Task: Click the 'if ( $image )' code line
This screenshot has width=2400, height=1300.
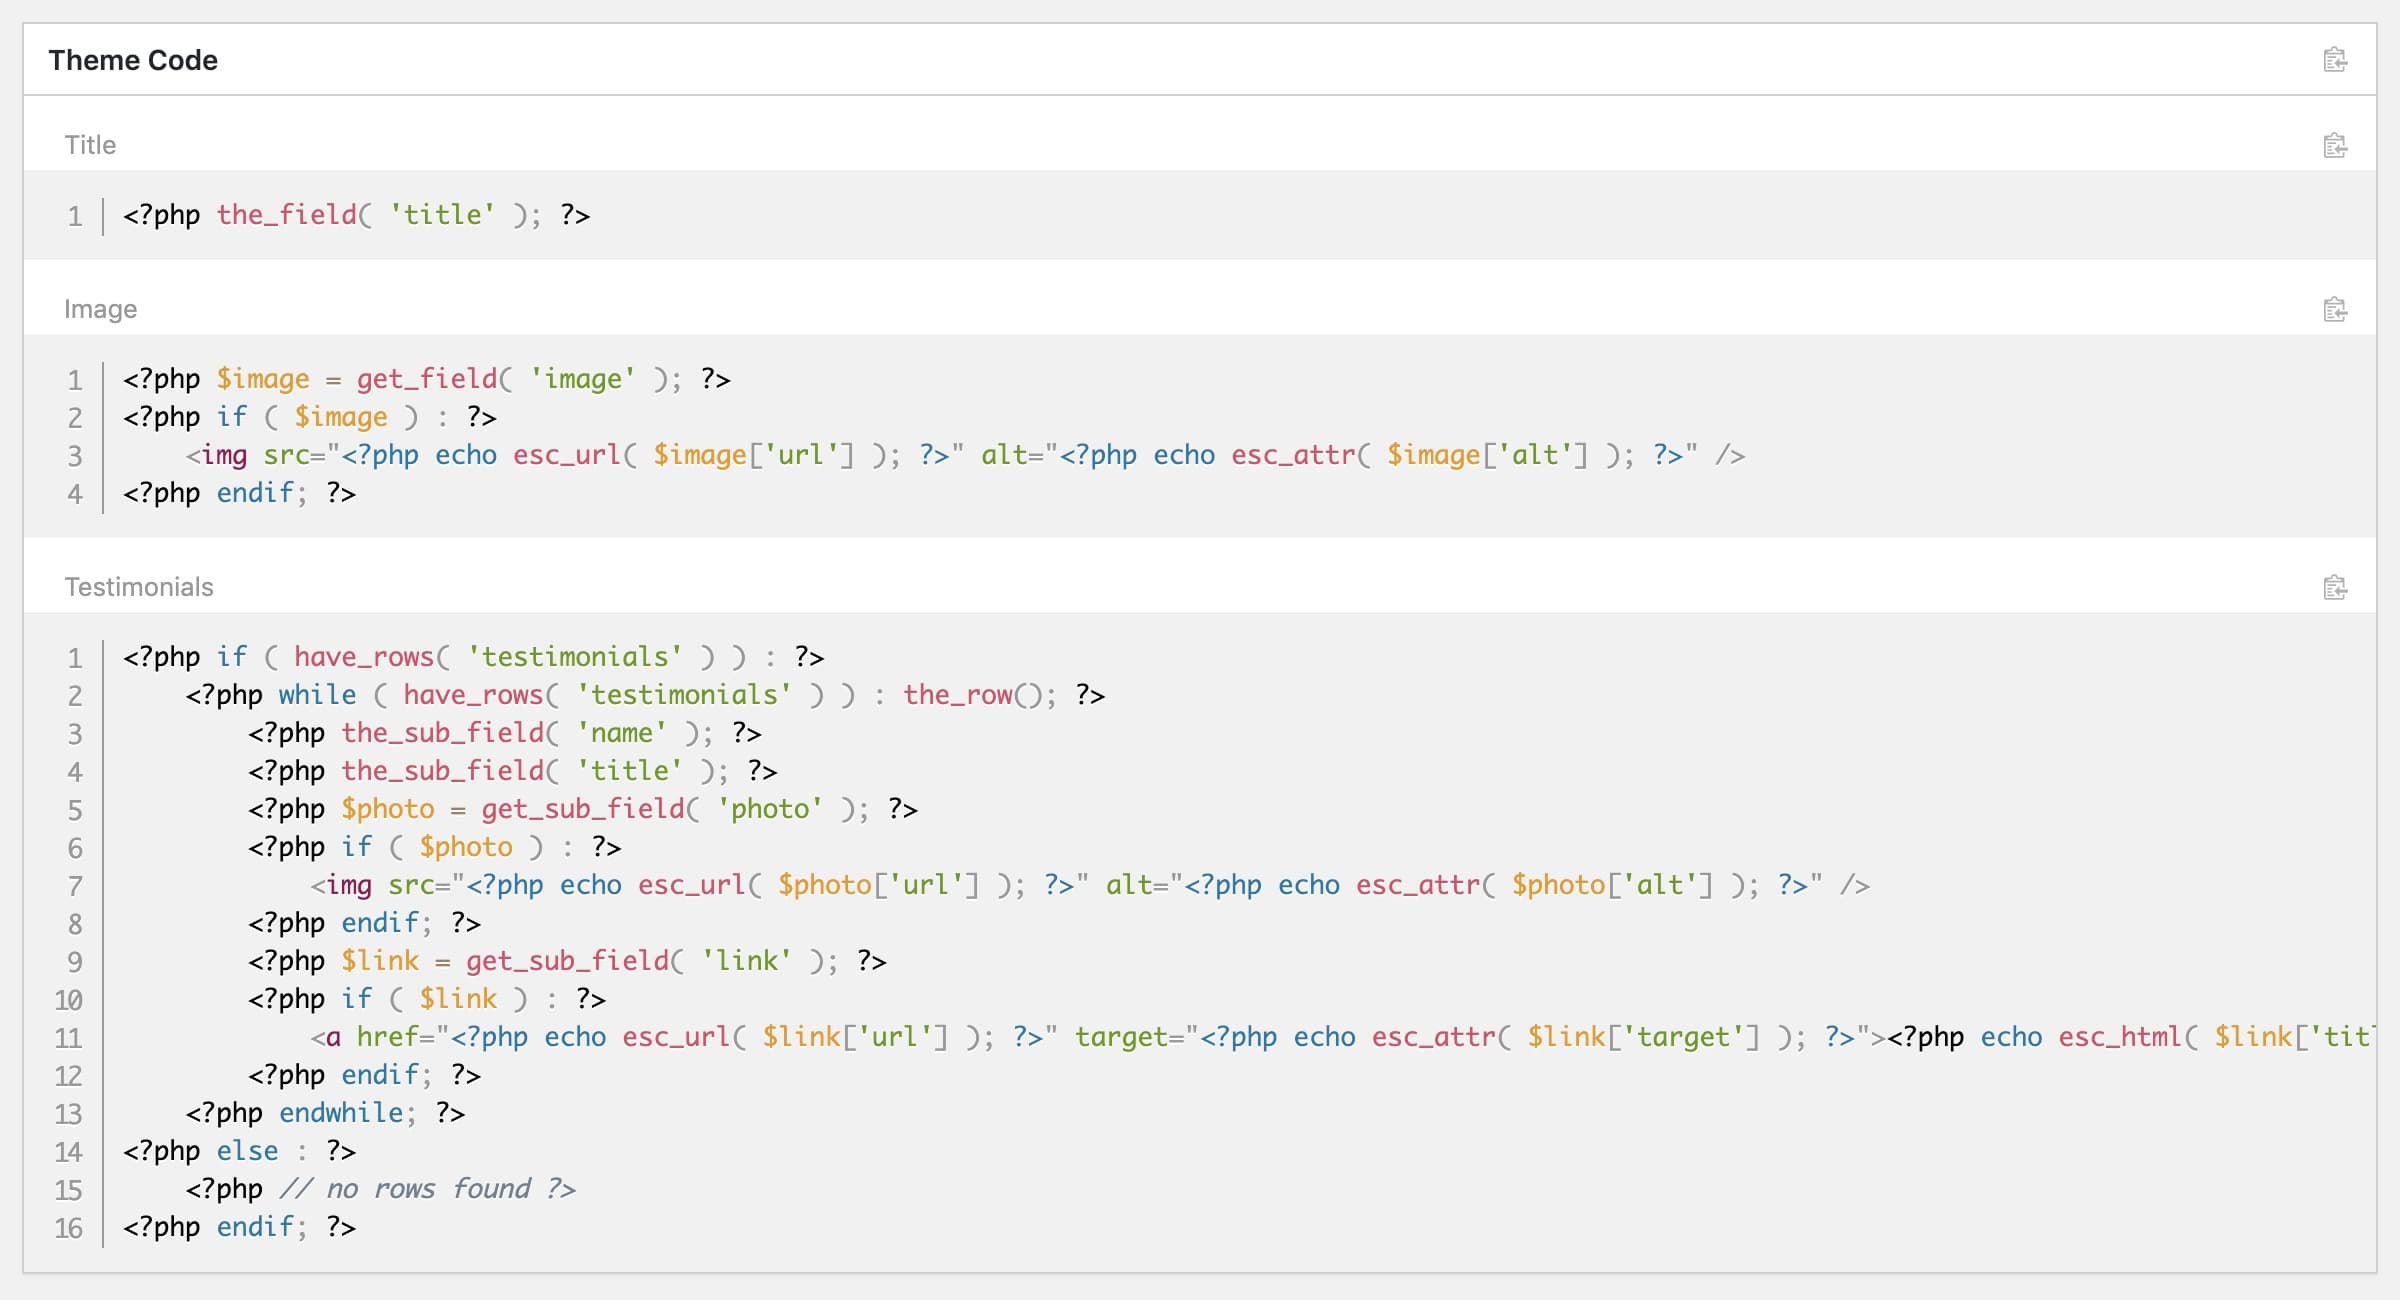Action: [x=309, y=417]
